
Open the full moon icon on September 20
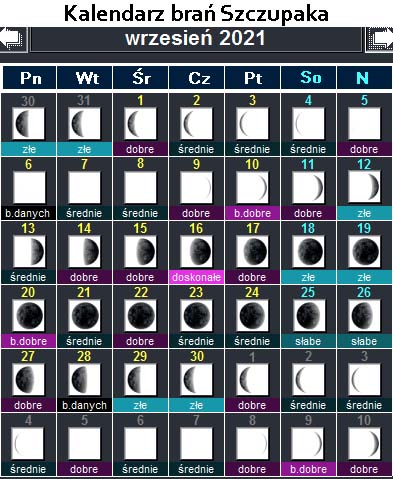click(x=28, y=315)
